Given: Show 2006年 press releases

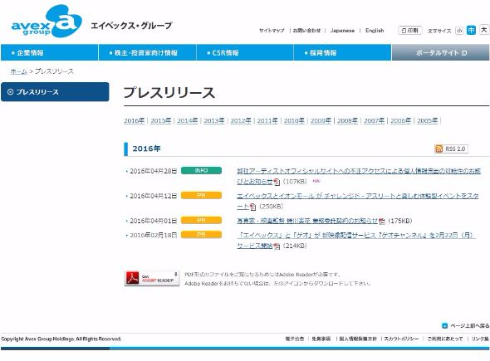Looking at the screenshot, I should click(401, 121).
